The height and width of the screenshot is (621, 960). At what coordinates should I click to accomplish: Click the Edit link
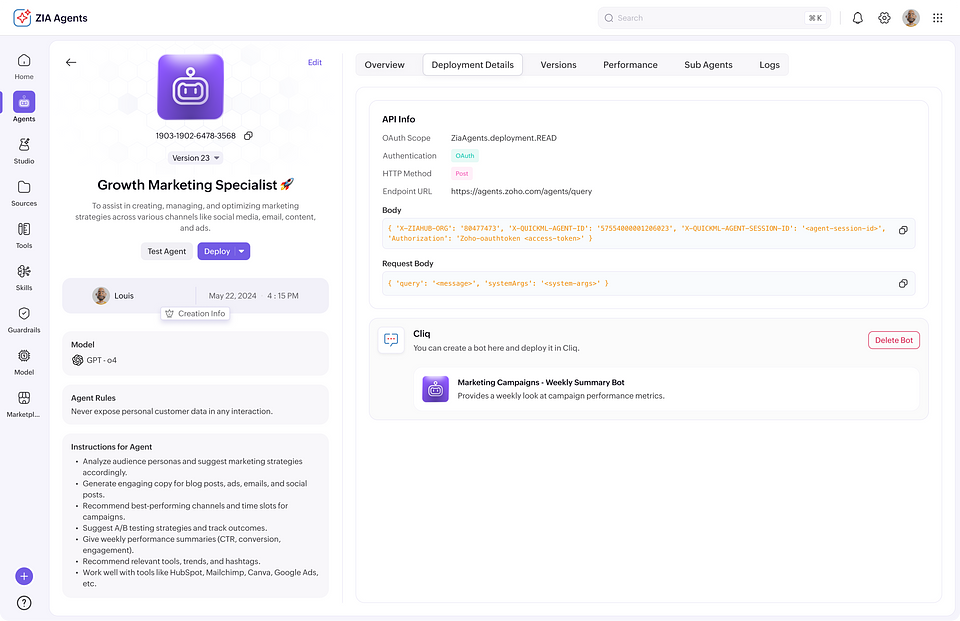coord(315,62)
